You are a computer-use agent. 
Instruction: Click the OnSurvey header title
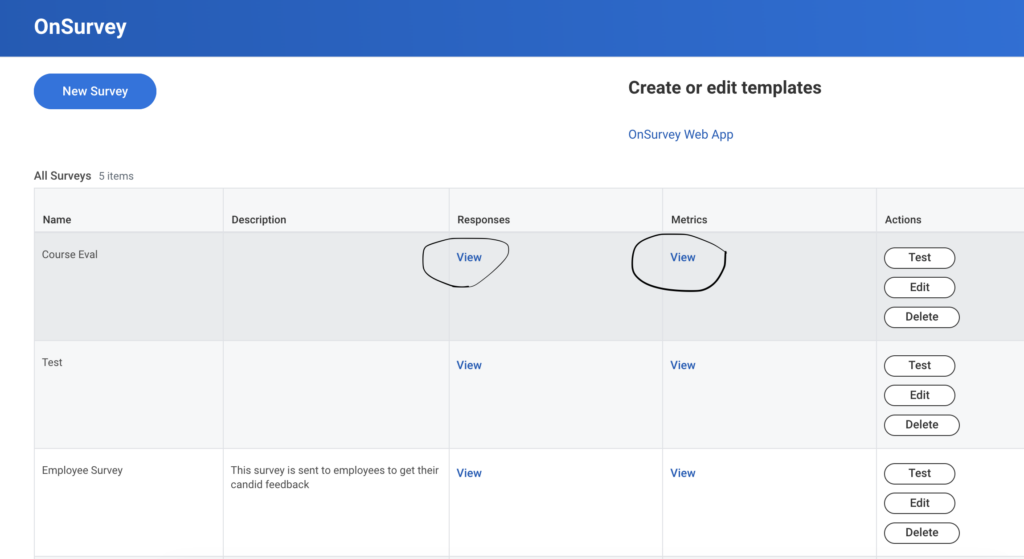click(x=80, y=27)
